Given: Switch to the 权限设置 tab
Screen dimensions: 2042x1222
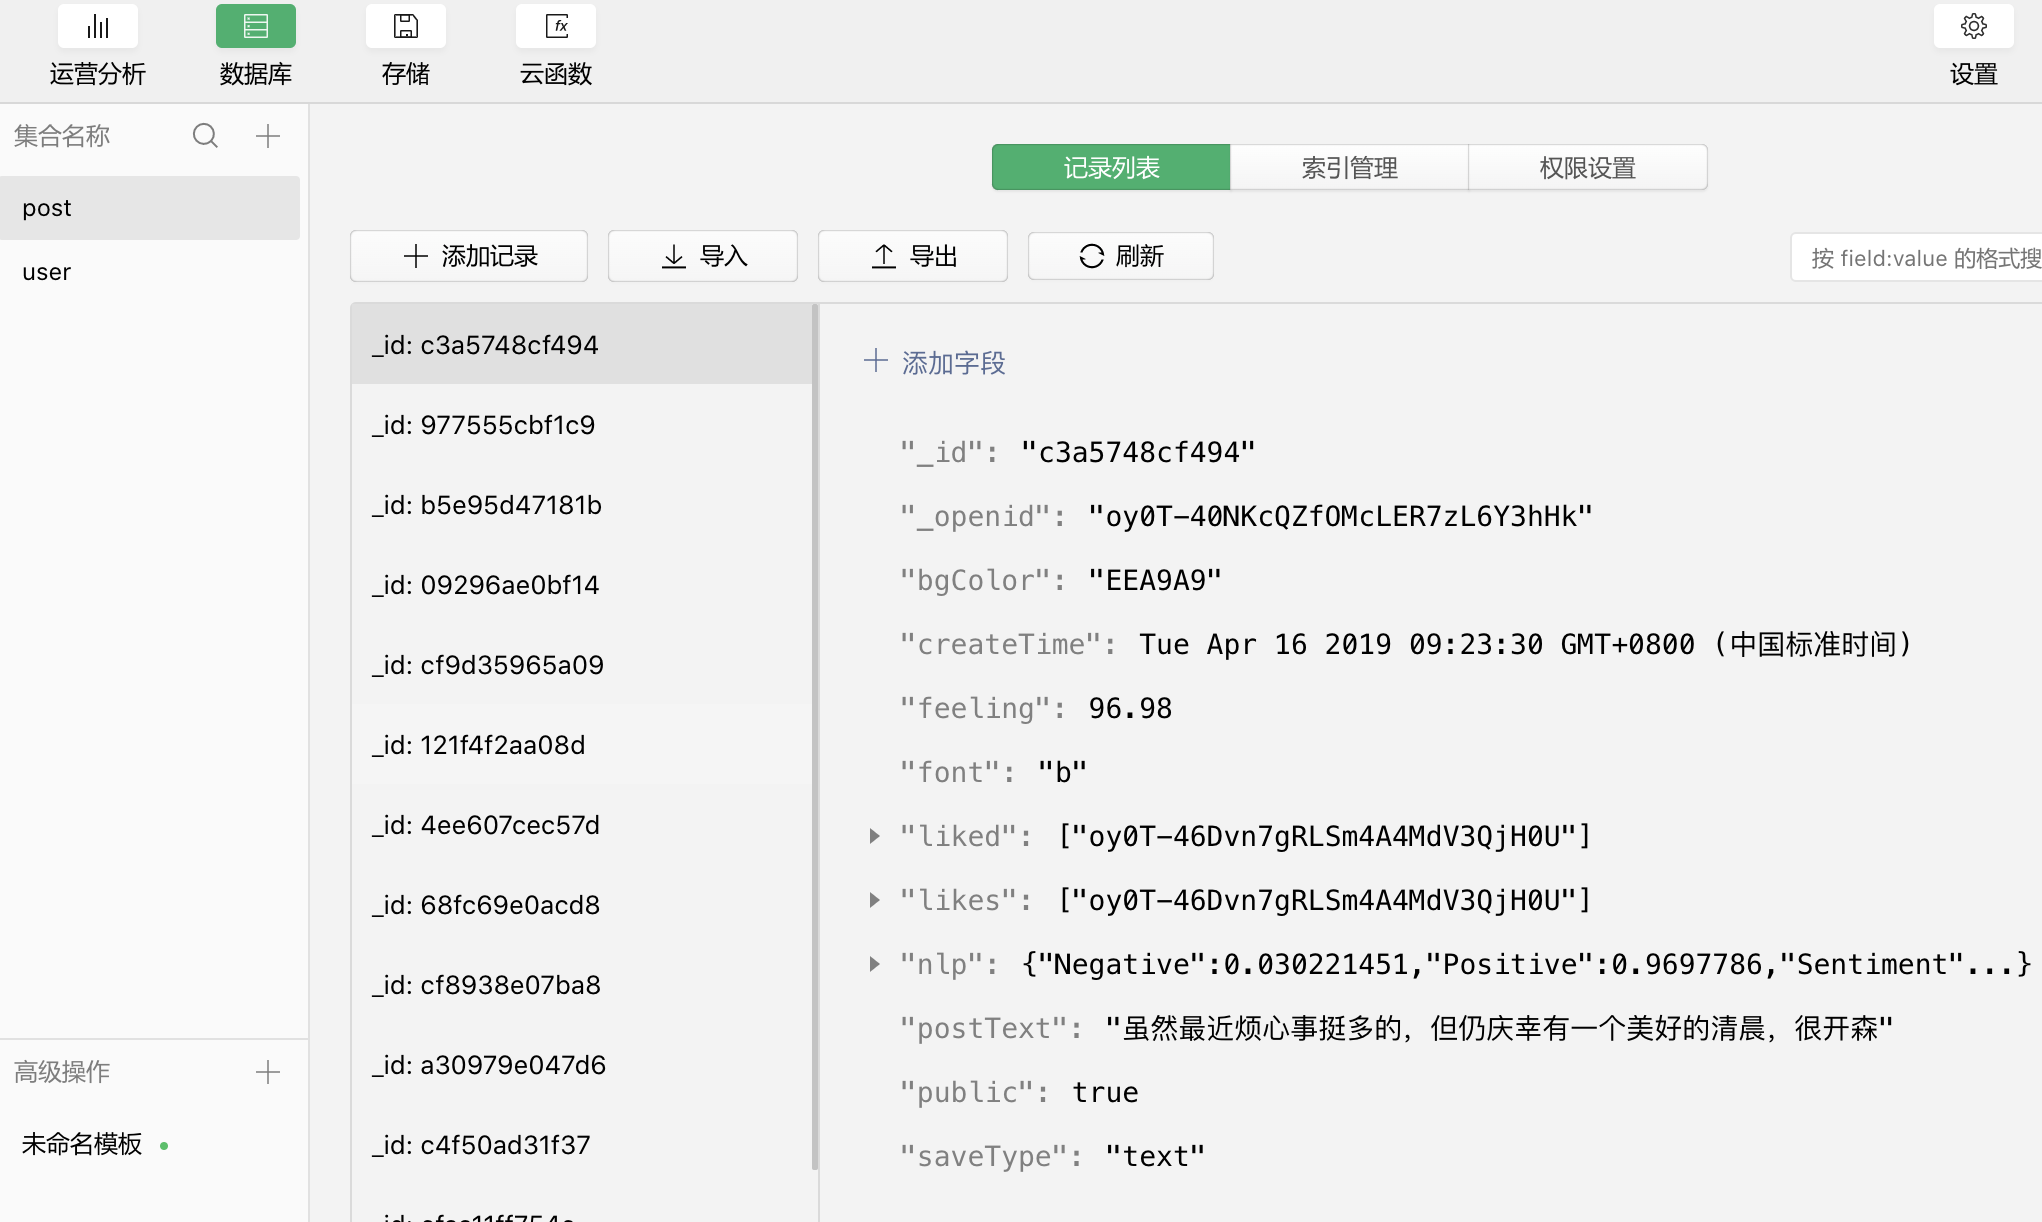Looking at the screenshot, I should [1587, 167].
